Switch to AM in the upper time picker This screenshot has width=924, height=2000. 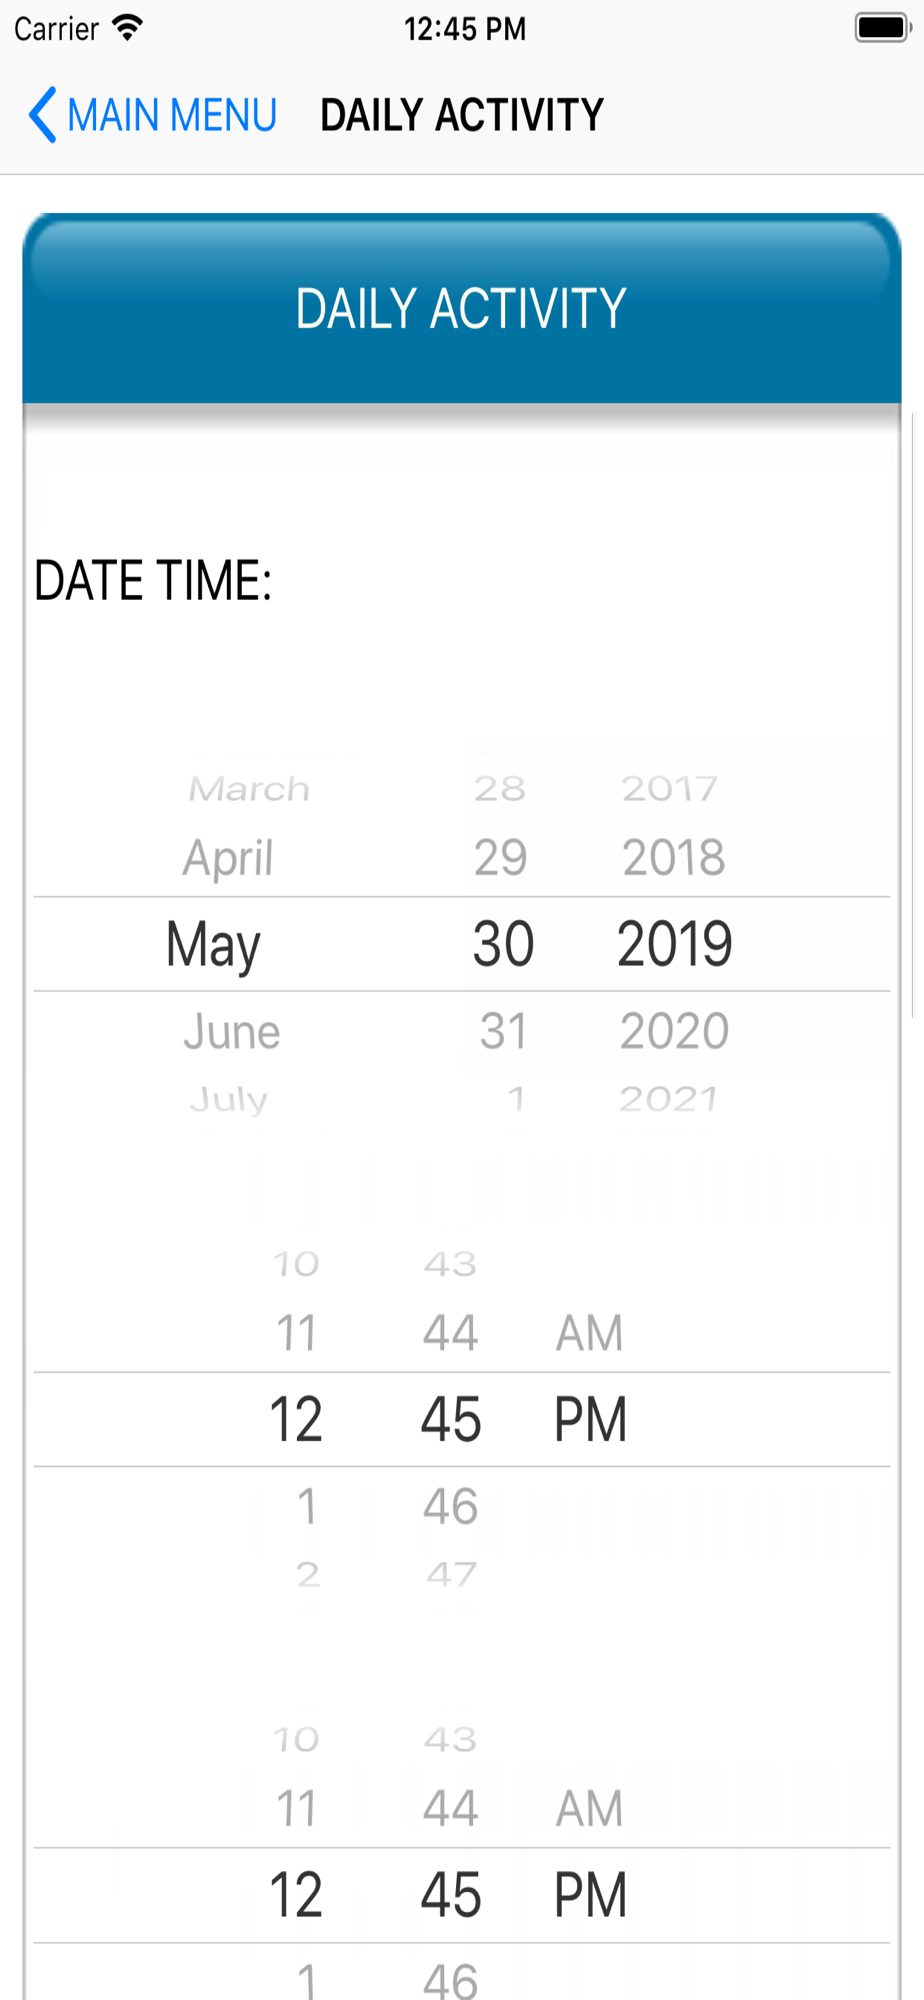[589, 1333]
